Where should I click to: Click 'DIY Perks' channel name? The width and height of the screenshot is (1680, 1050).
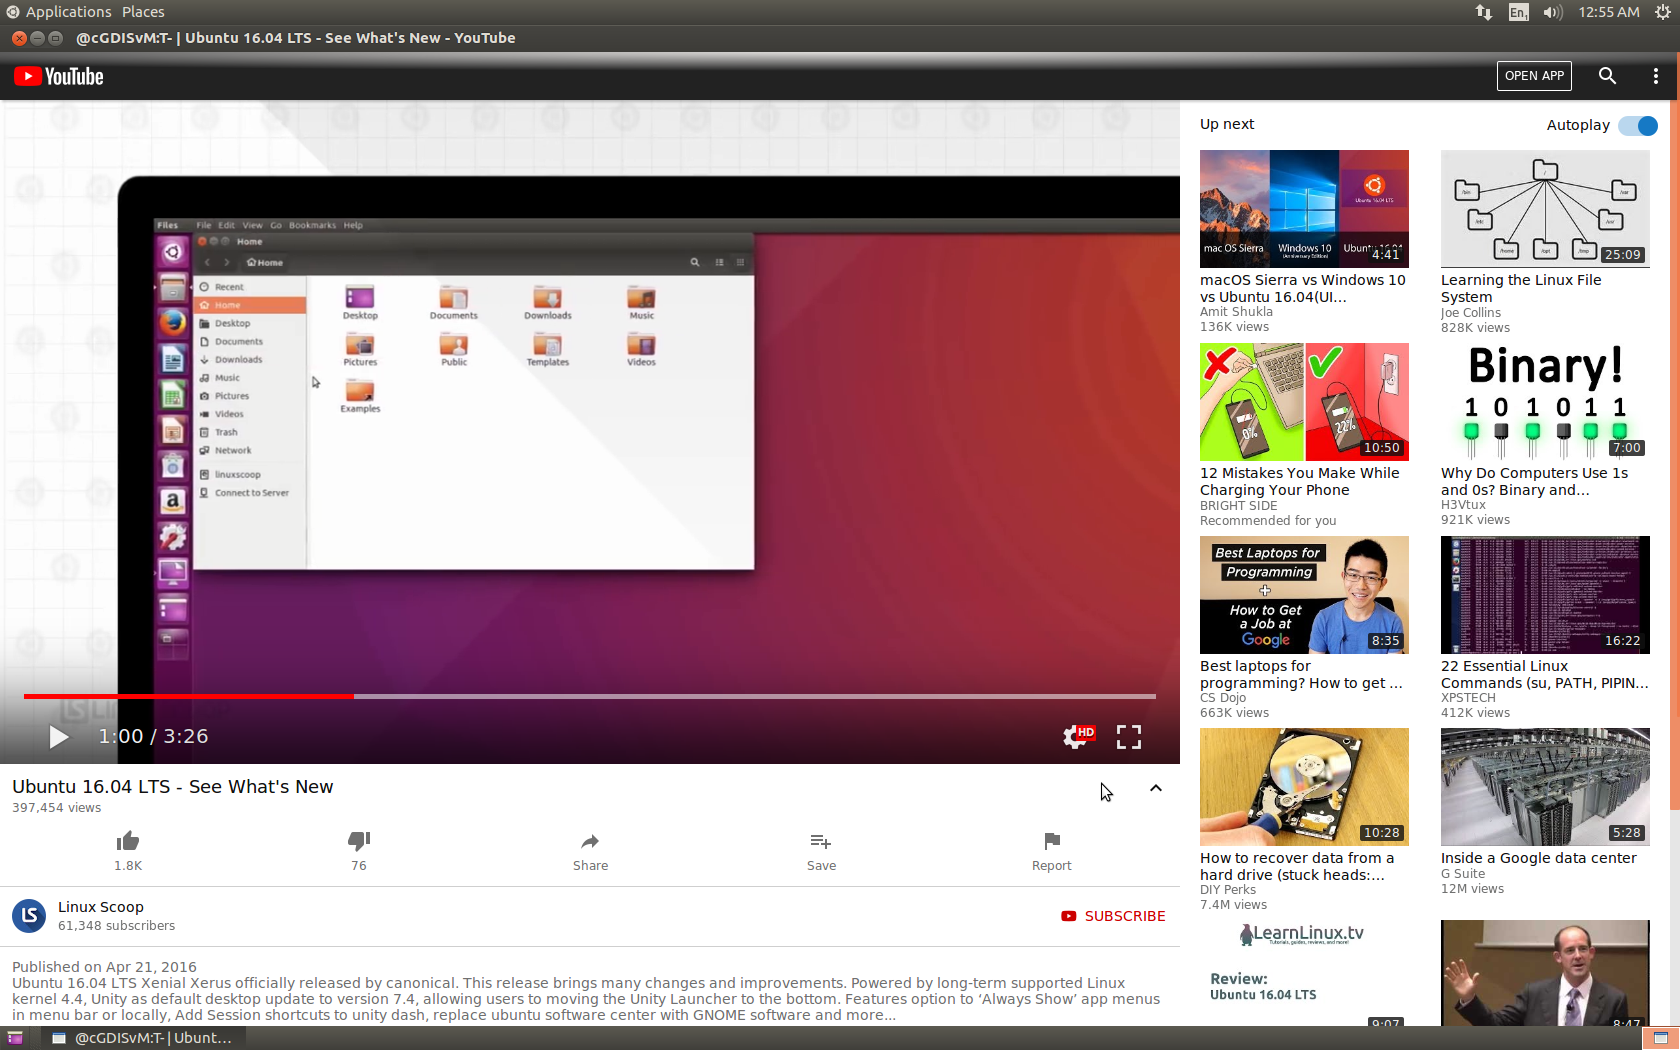[1228, 890]
